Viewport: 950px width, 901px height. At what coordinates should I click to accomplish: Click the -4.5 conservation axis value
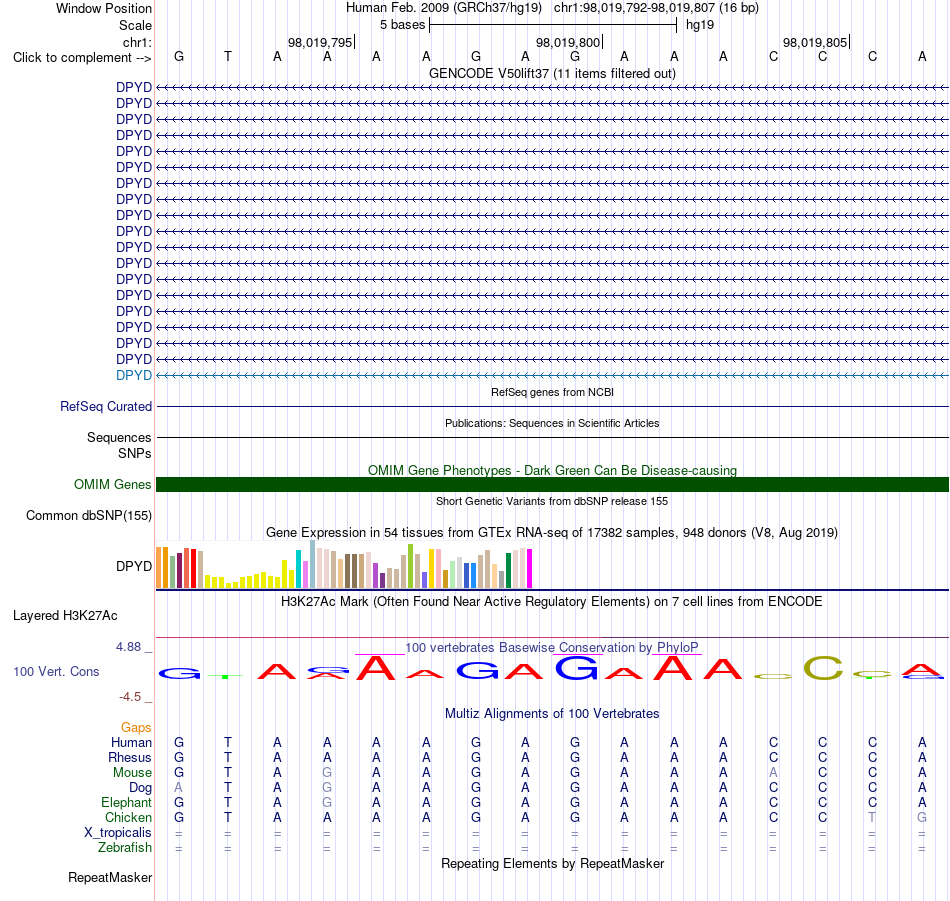(130, 697)
